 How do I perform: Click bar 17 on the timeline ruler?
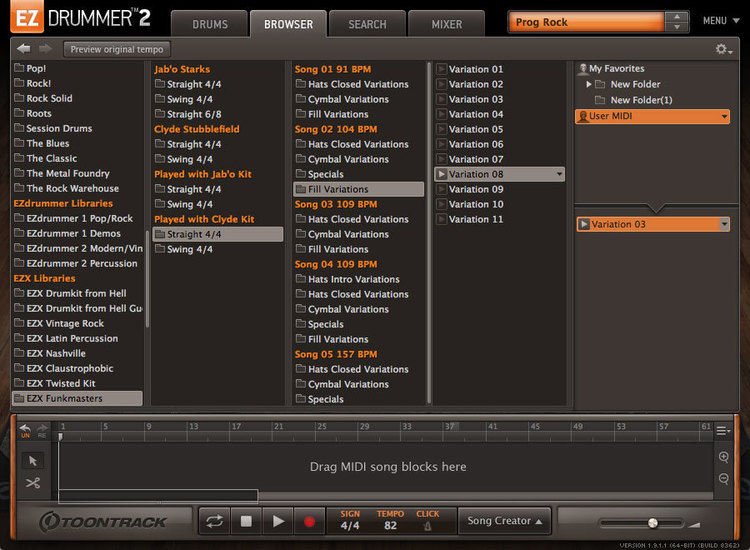click(x=236, y=426)
